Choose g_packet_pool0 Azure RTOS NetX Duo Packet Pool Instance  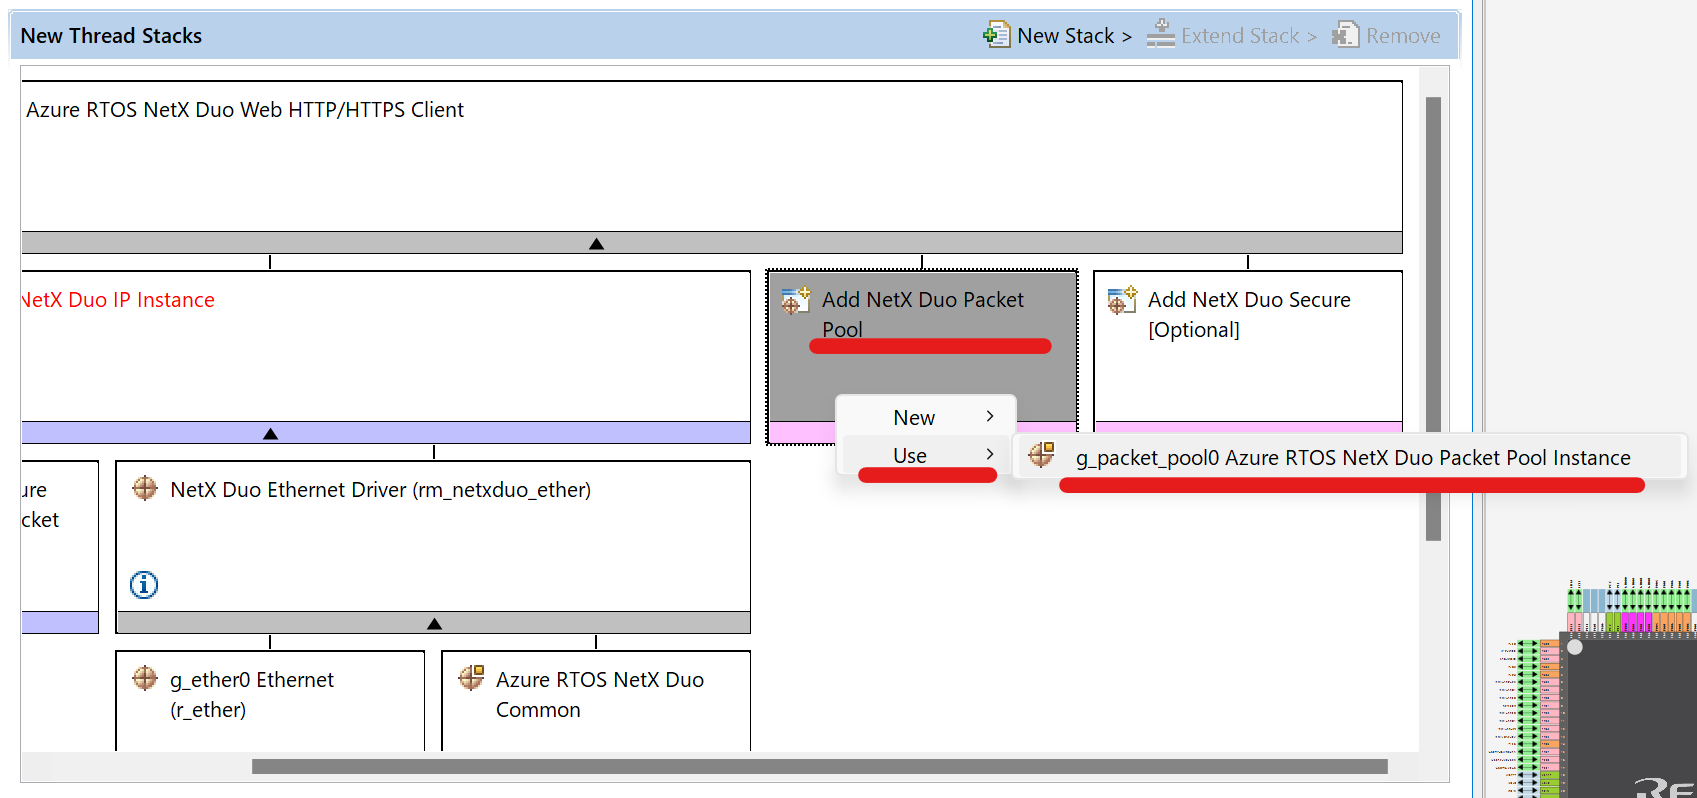point(1349,457)
